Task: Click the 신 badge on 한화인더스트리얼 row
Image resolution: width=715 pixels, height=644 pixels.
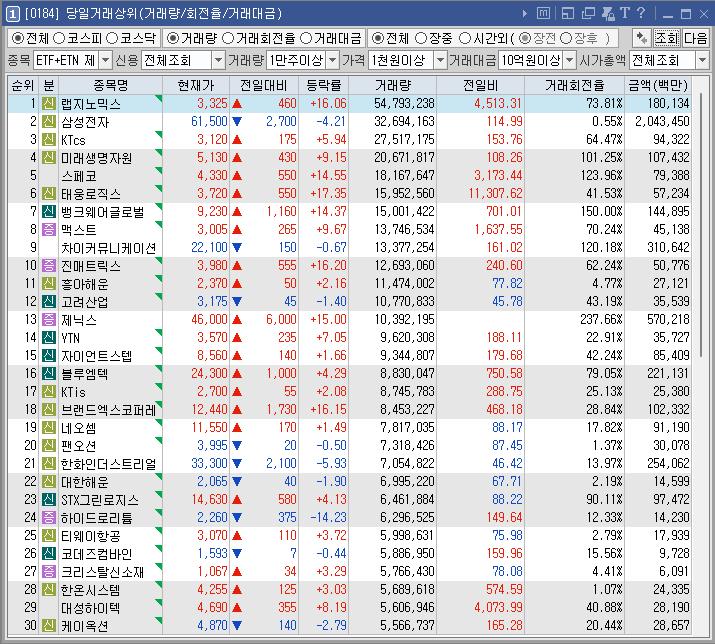Action: [x=49, y=463]
